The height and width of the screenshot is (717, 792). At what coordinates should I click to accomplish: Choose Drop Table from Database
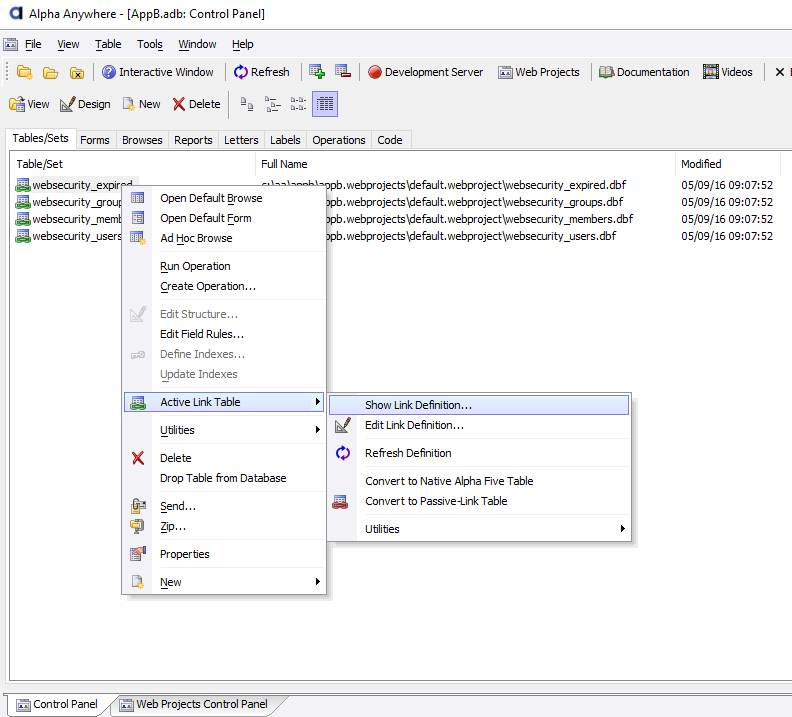(224, 478)
